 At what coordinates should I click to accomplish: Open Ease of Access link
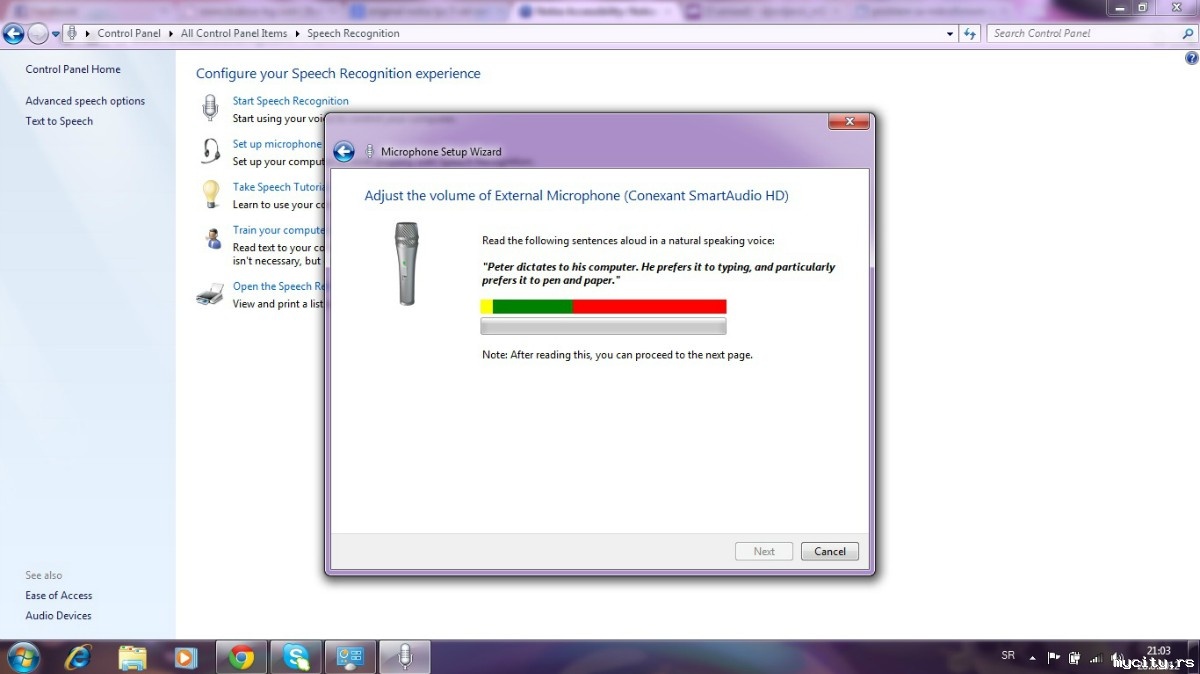(59, 595)
